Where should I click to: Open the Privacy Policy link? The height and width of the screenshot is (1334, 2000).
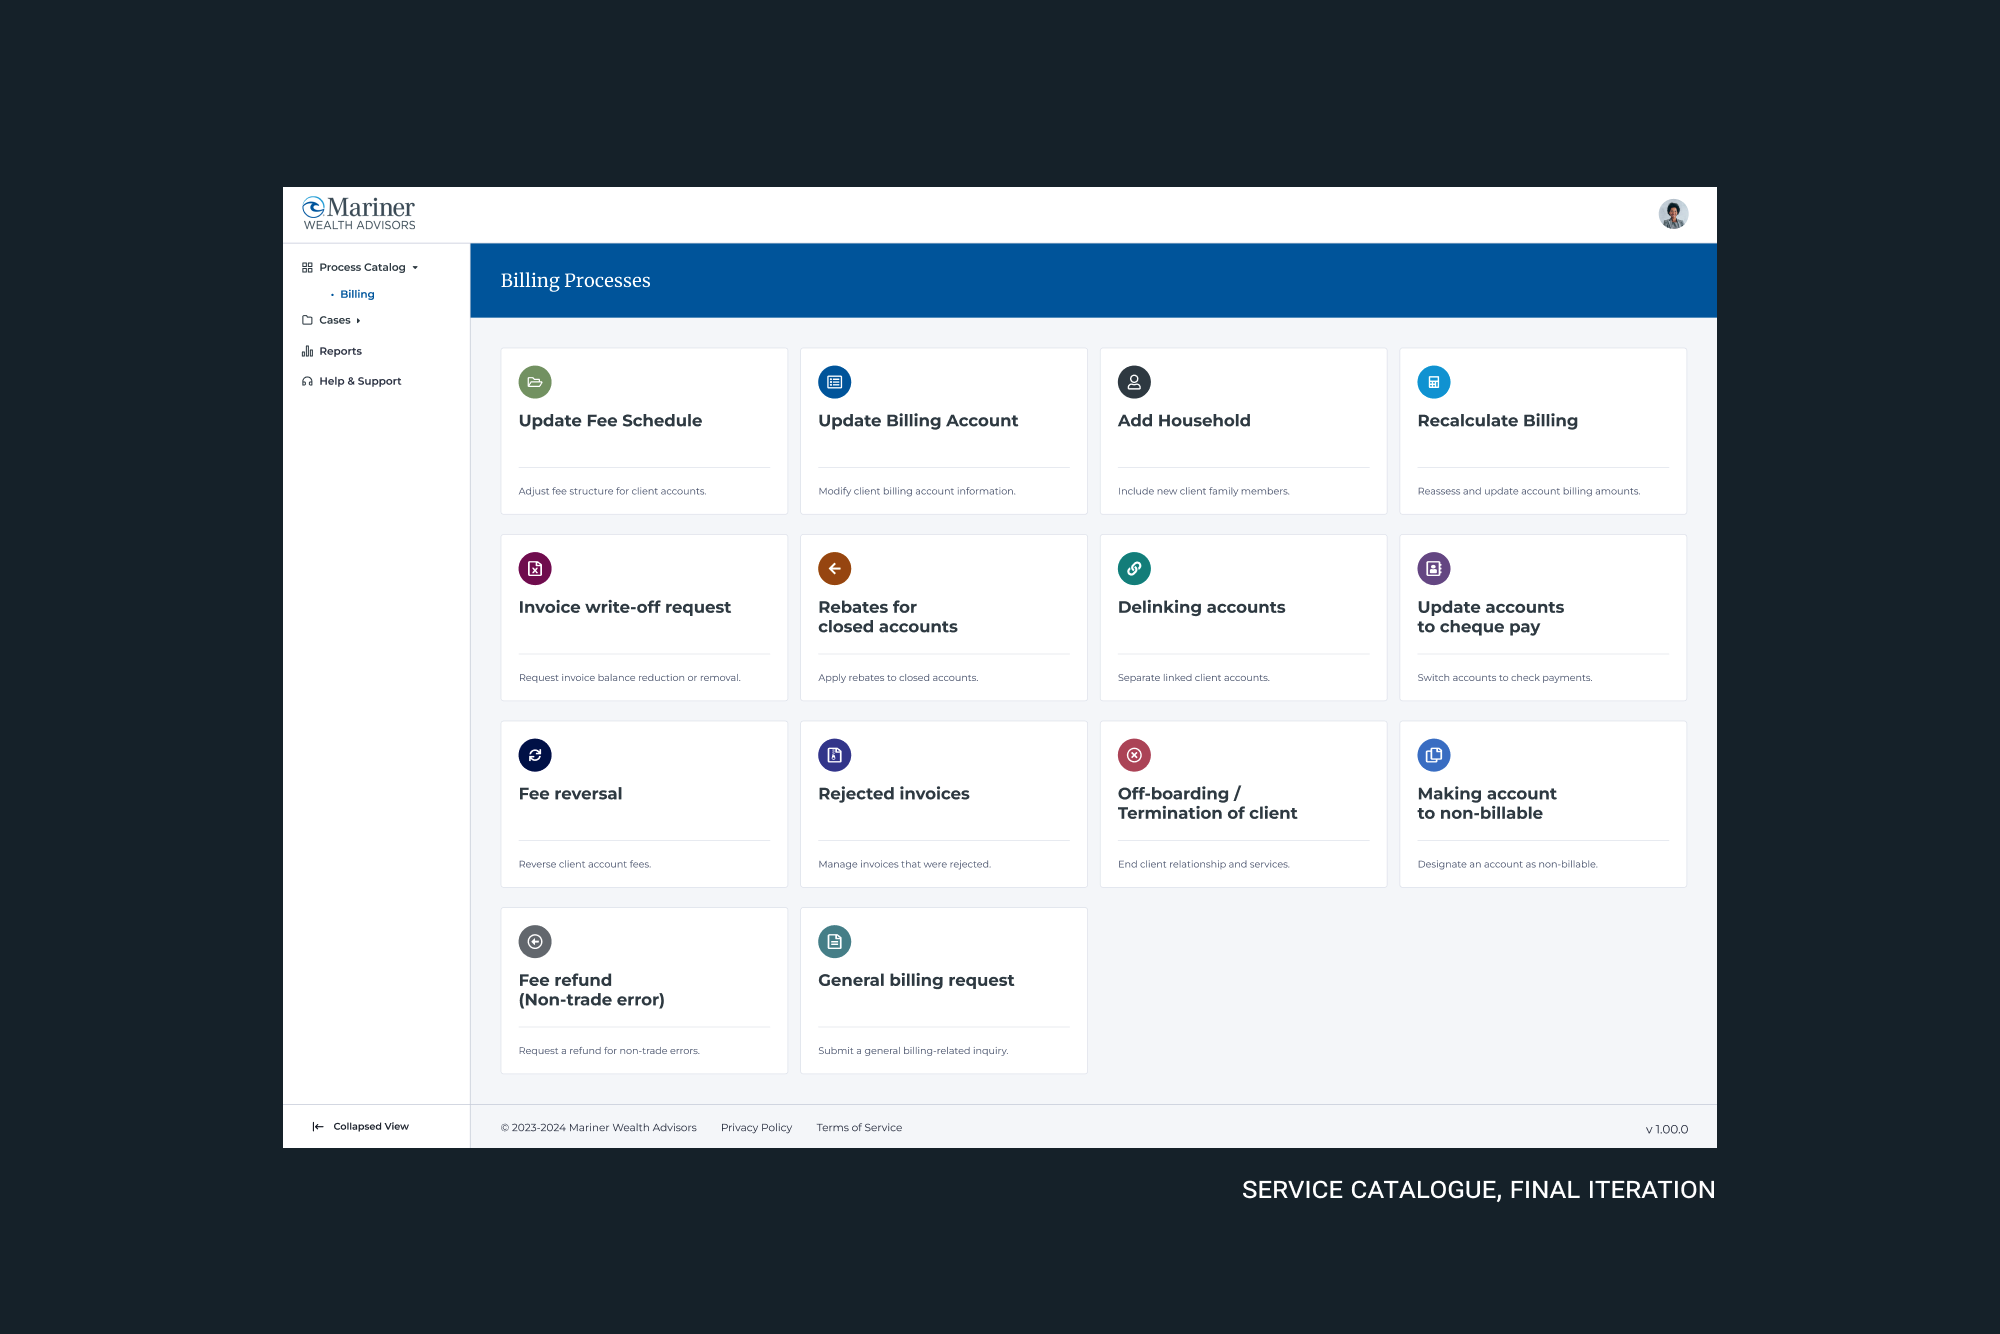756,1127
